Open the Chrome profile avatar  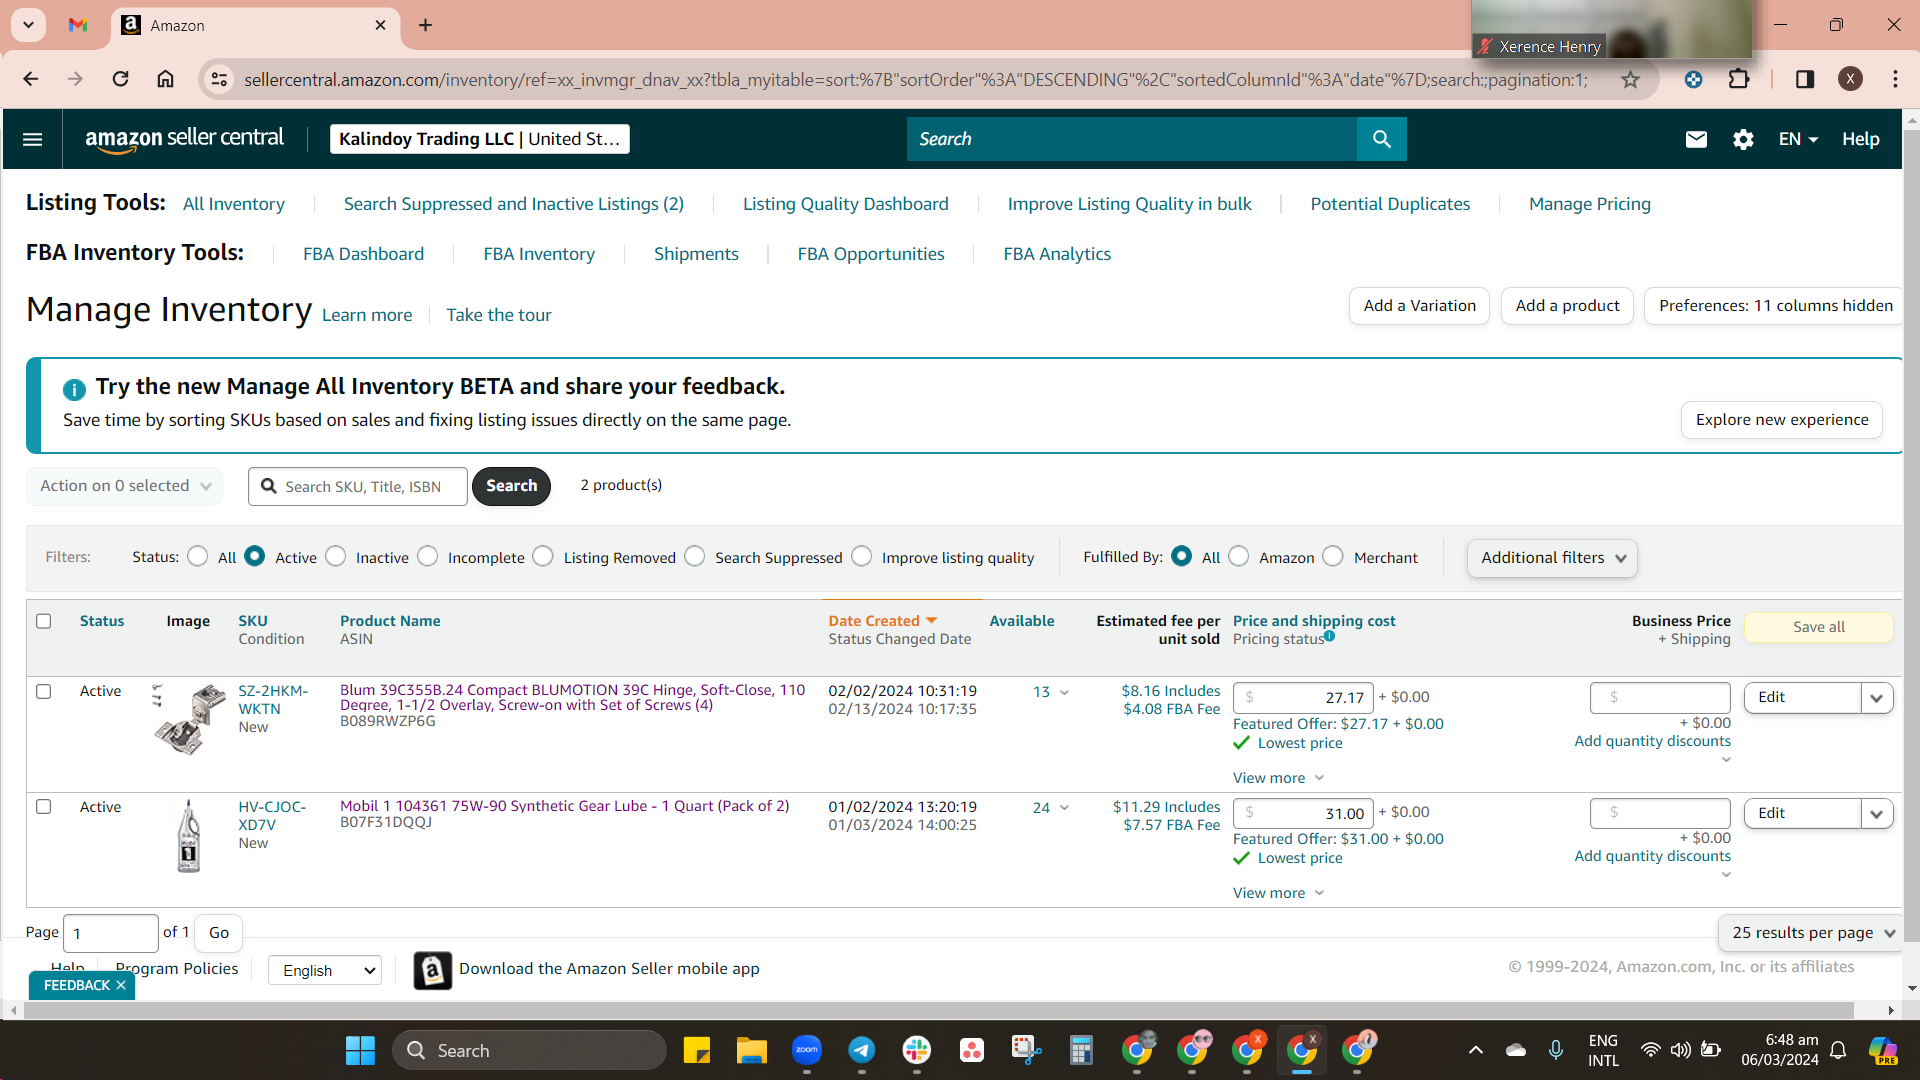coord(1850,79)
